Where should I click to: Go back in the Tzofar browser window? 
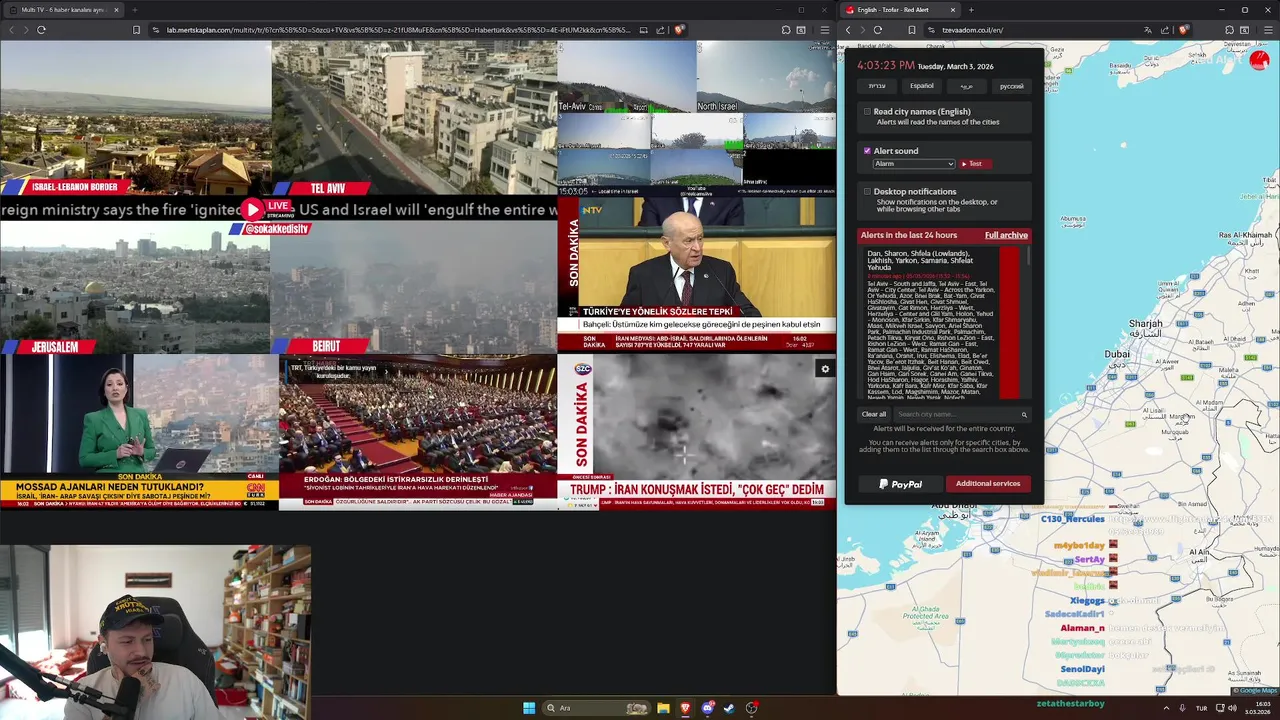[848, 30]
